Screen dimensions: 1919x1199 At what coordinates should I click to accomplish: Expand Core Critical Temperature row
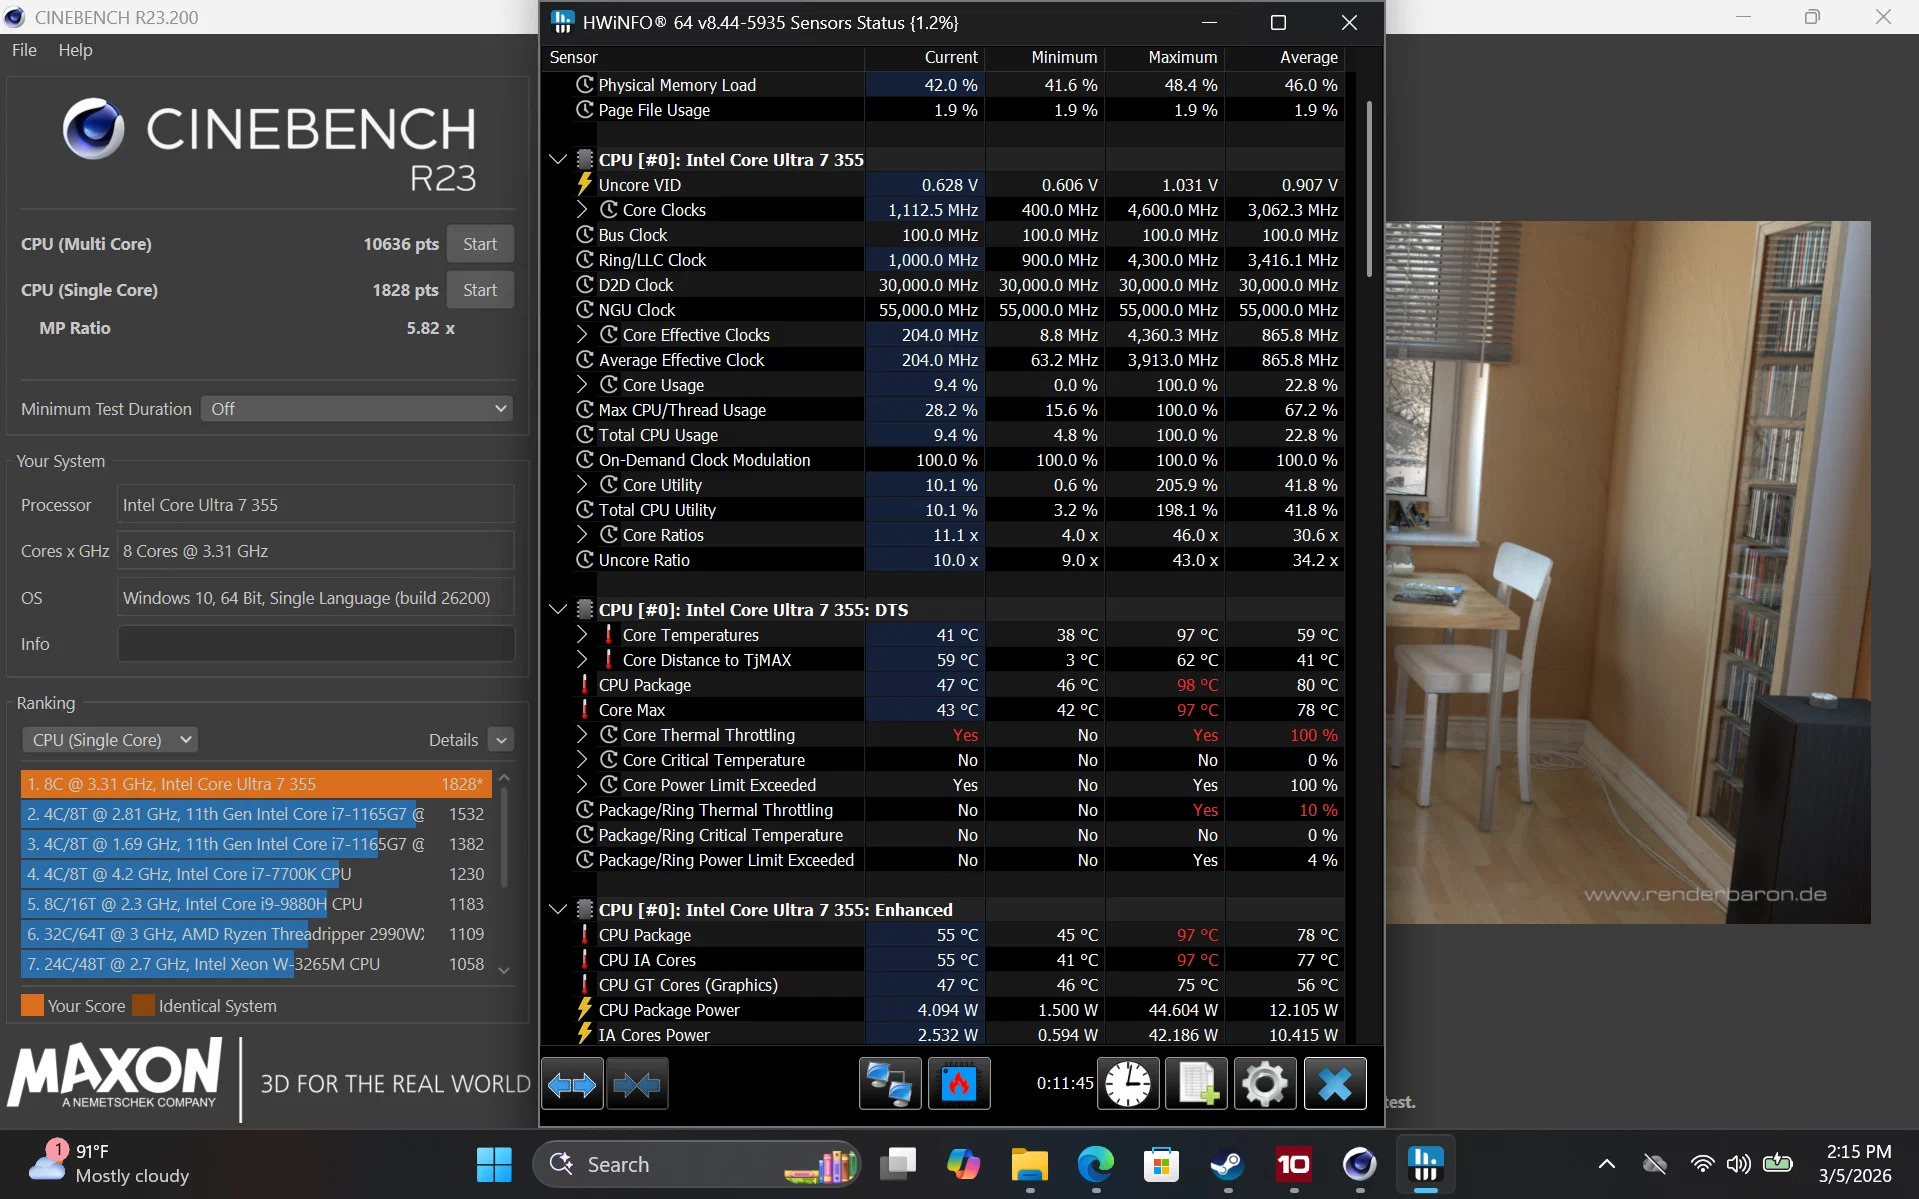pyautogui.click(x=582, y=760)
